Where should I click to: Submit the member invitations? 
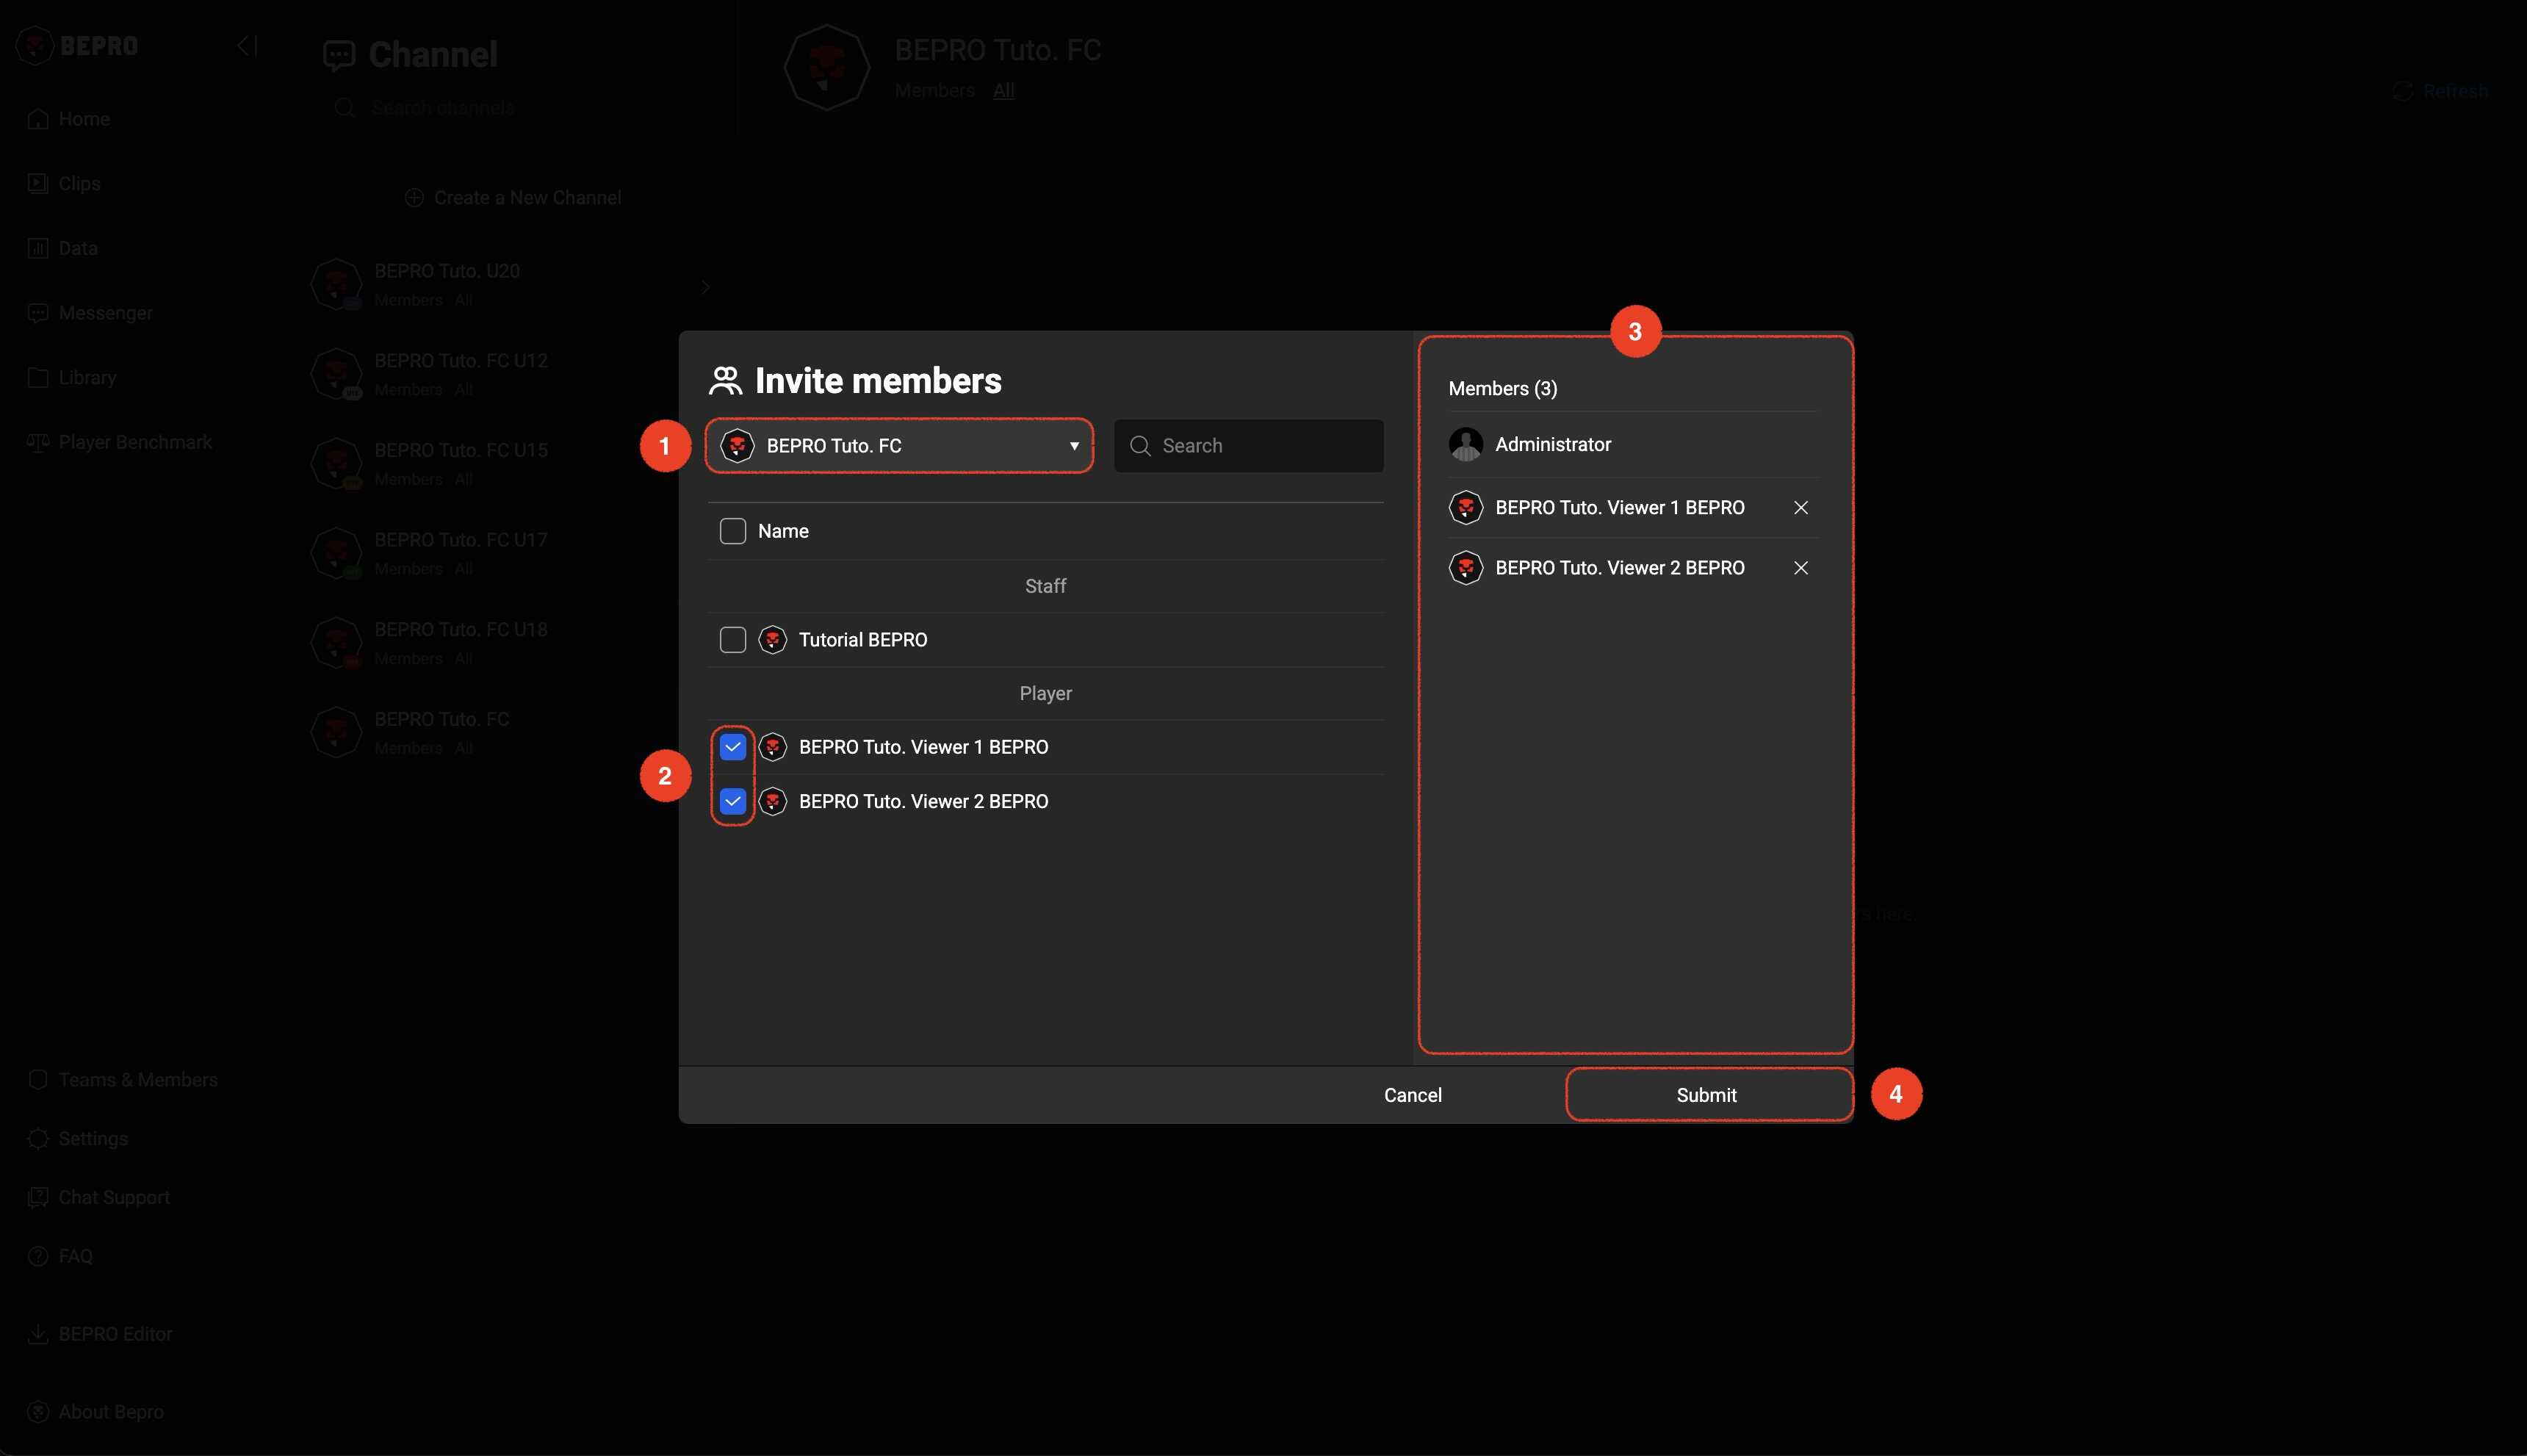1706,1095
